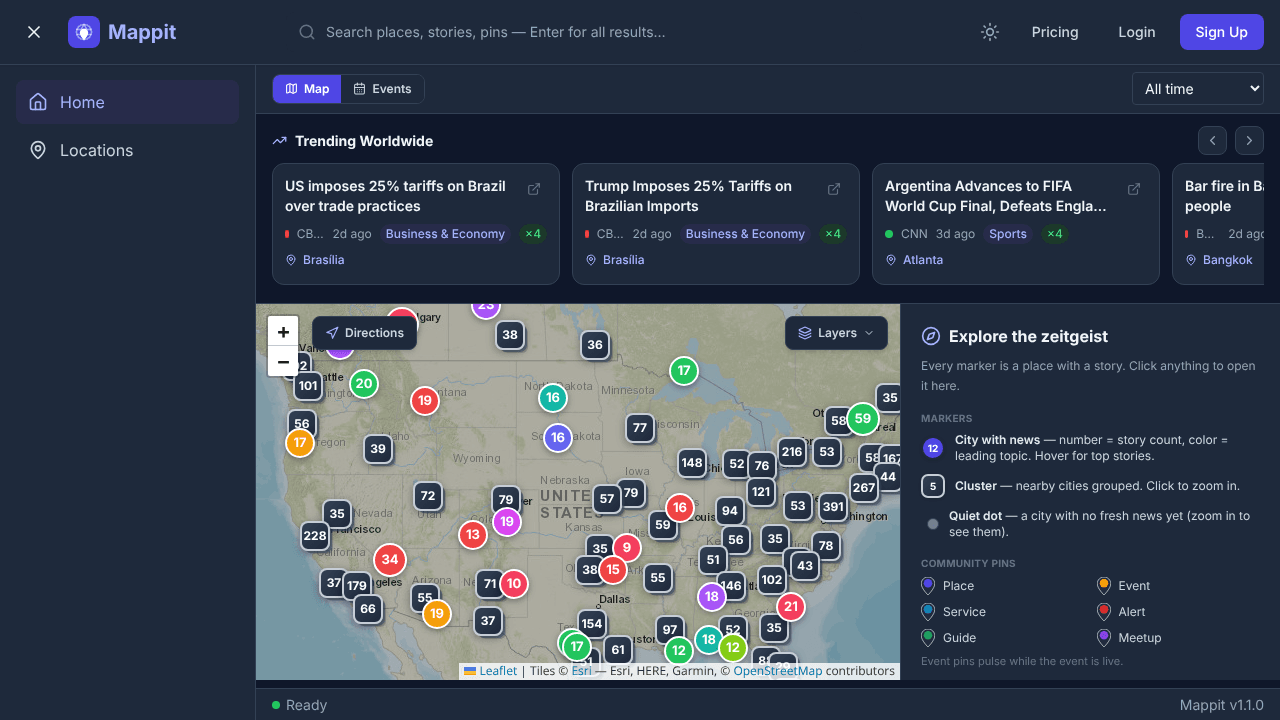Zoom in on the map
This screenshot has width=1280, height=720.
283,332
